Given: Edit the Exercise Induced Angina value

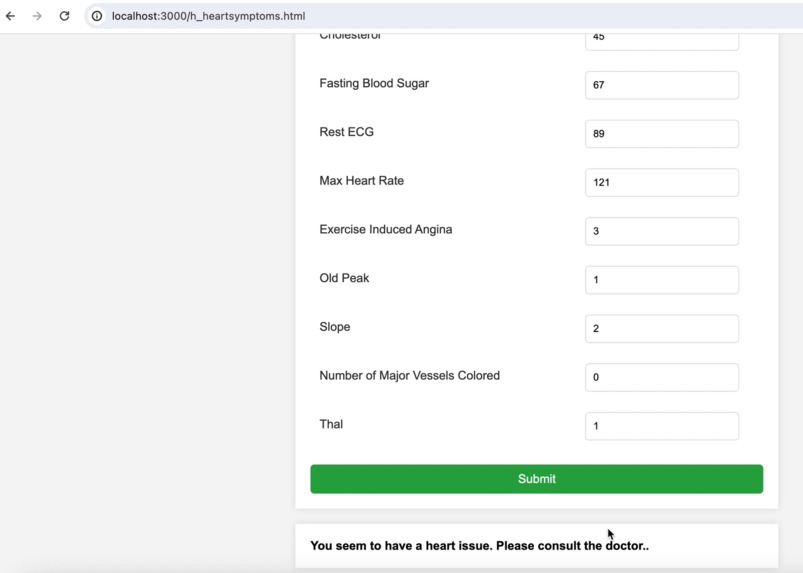Looking at the screenshot, I should [x=662, y=231].
